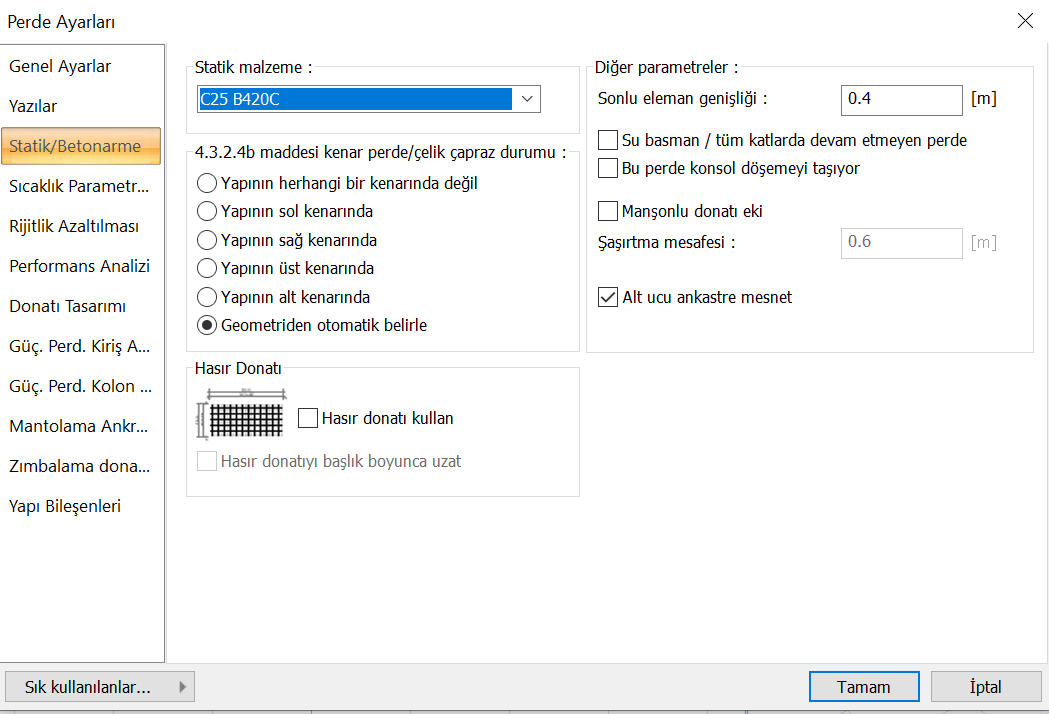
Task: Open the 'Sık kullanılanlar...' menu button
Action: [x=100, y=687]
